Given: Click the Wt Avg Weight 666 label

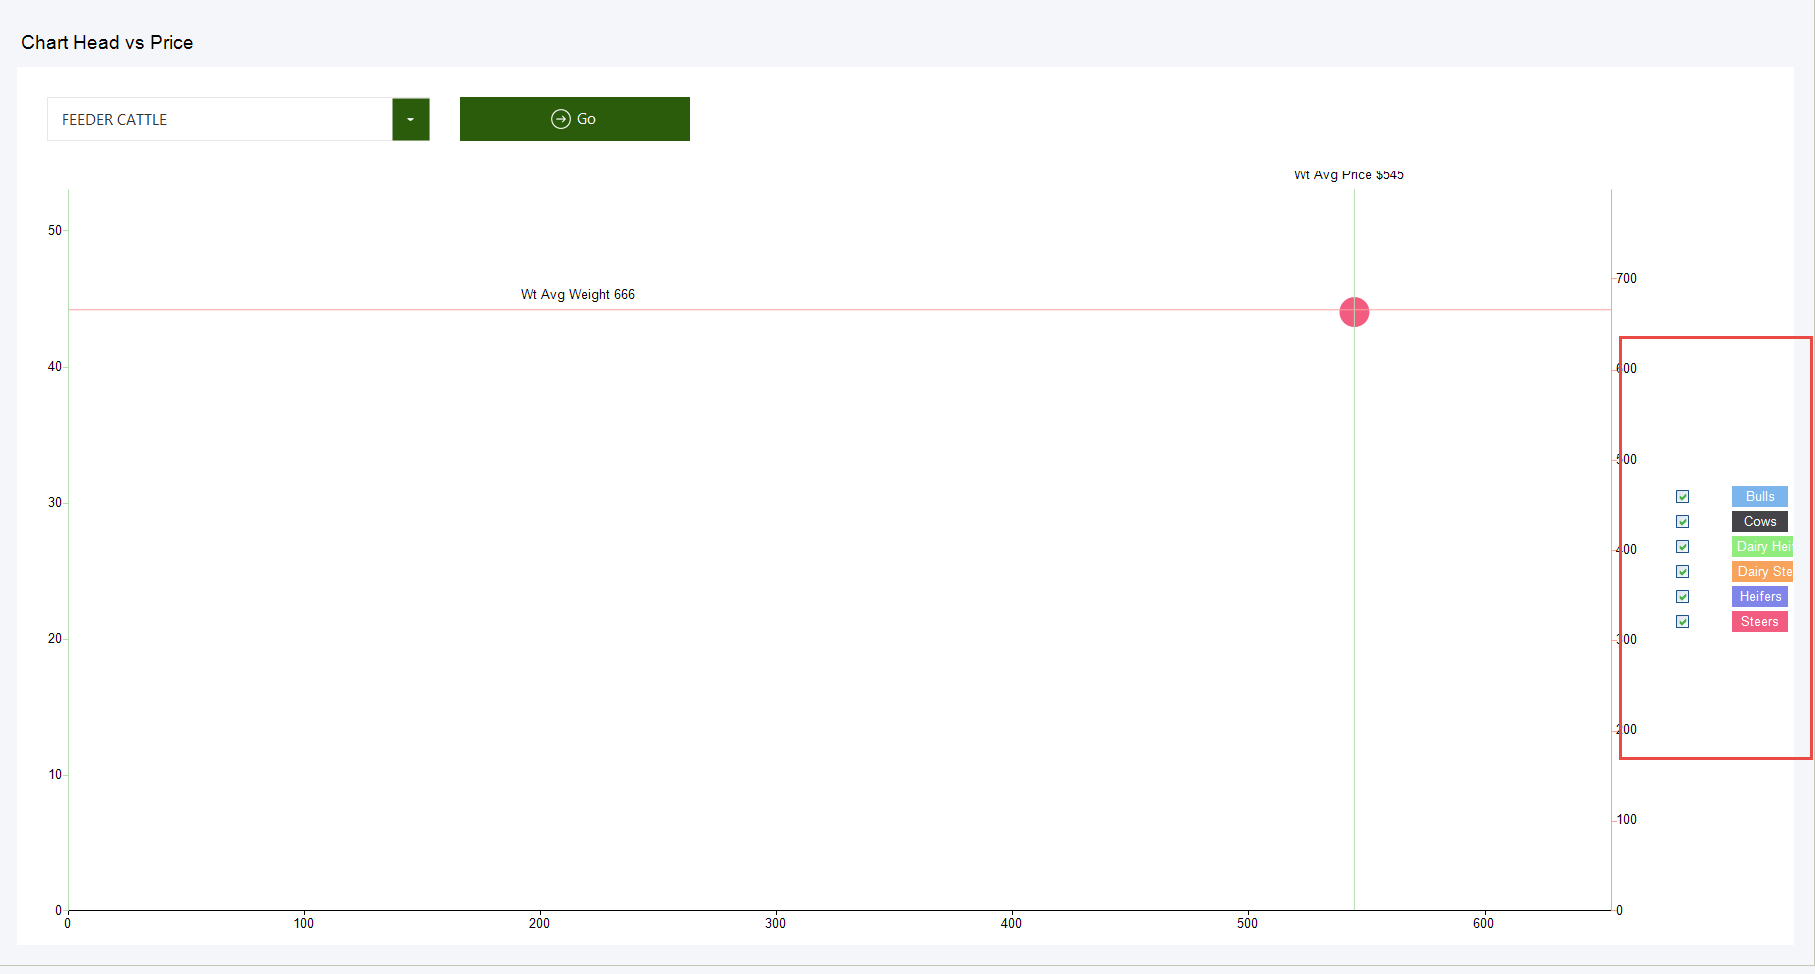Looking at the screenshot, I should 578,295.
